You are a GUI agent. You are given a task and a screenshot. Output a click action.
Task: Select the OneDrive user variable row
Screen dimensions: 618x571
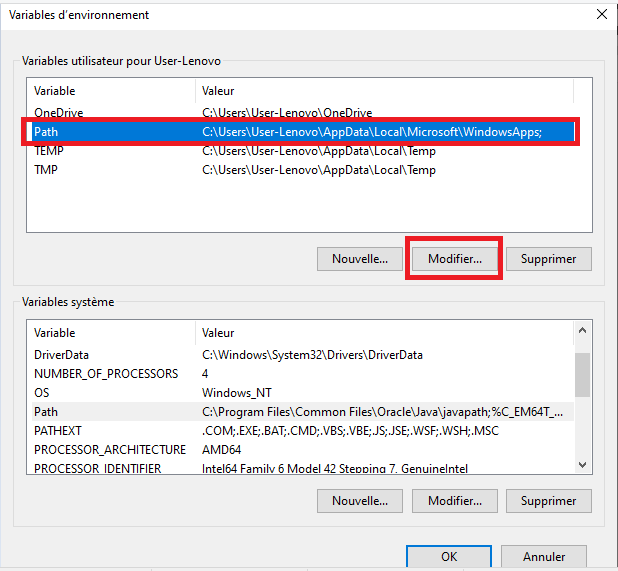(303, 113)
